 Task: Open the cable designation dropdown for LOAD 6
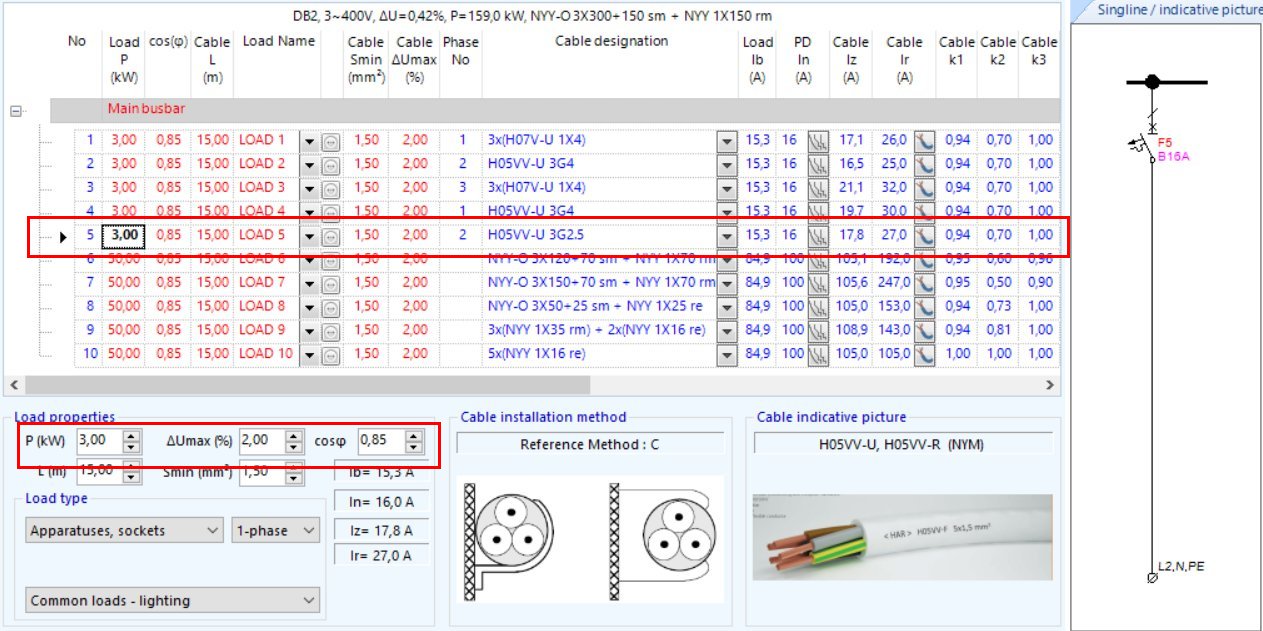click(x=727, y=258)
